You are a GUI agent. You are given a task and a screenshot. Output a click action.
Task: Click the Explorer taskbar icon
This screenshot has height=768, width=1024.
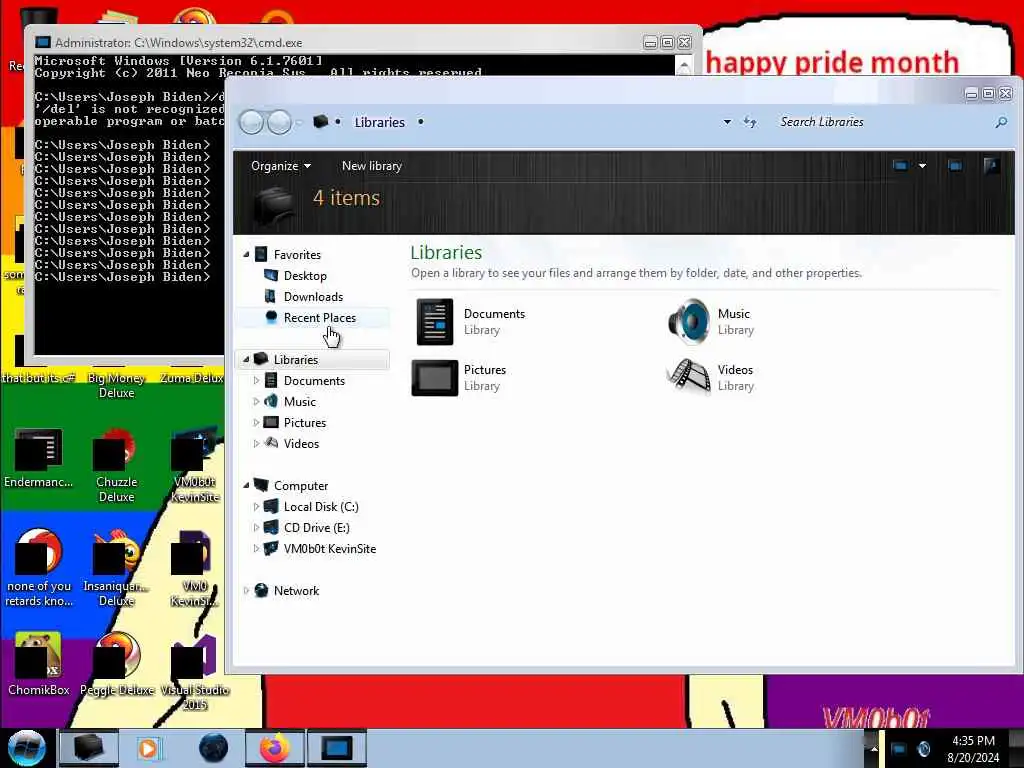[88, 748]
